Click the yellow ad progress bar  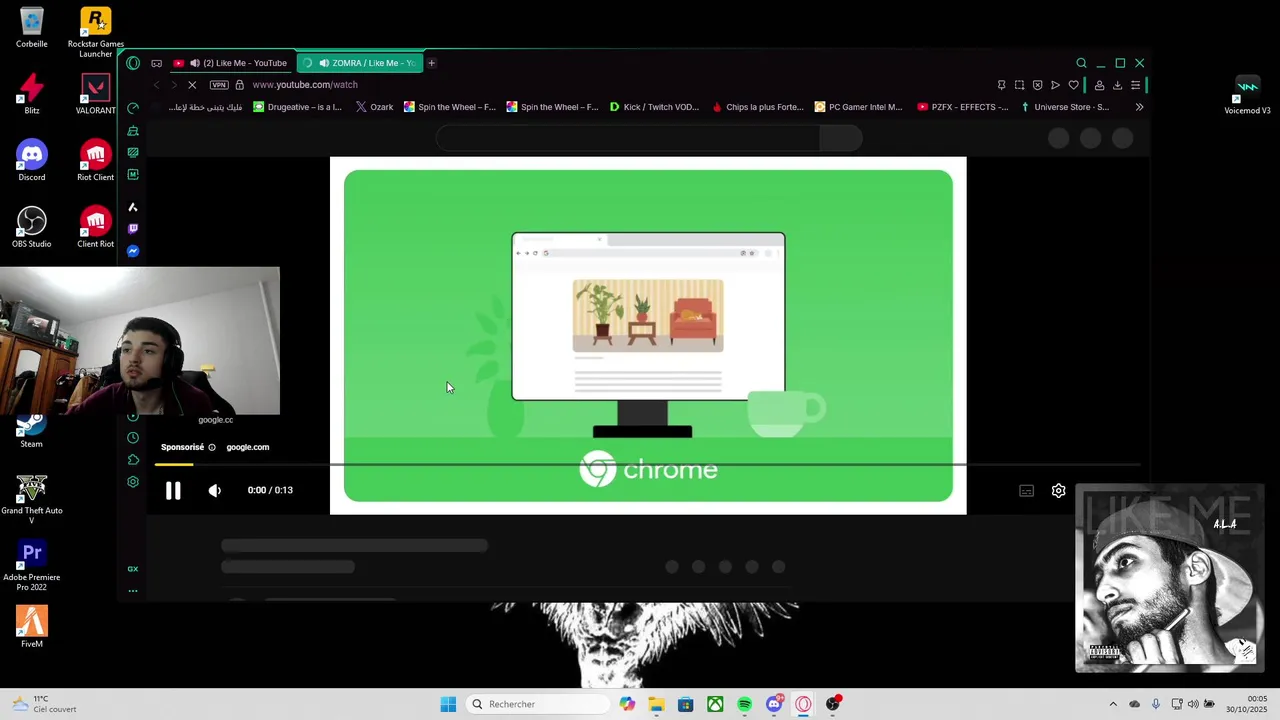pyautogui.click(x=174, y=464)
